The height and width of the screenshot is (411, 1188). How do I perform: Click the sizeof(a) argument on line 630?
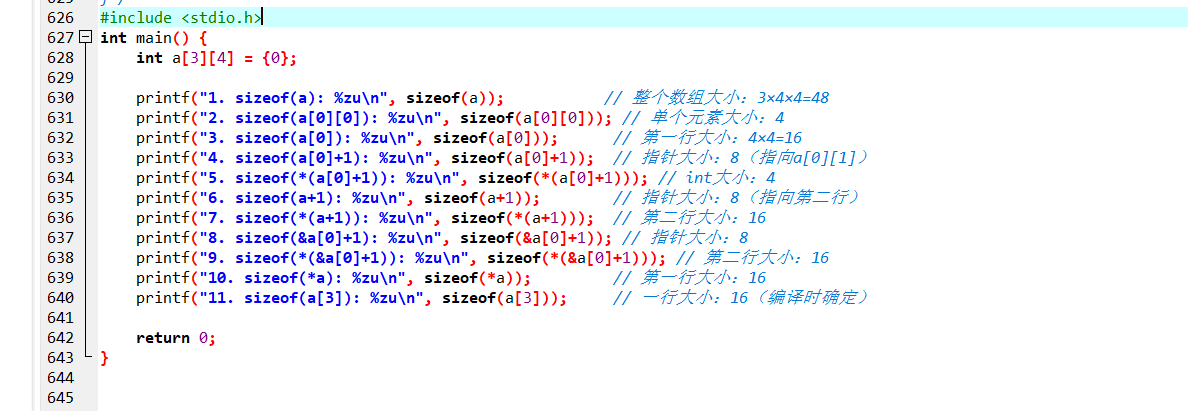click(x=451, y=98)
